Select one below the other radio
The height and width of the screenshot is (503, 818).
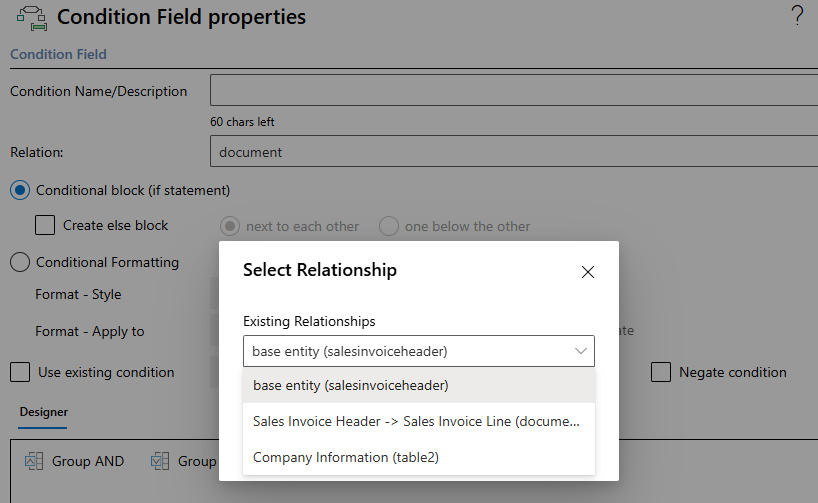pyautogui.click(x=389, y=226)
